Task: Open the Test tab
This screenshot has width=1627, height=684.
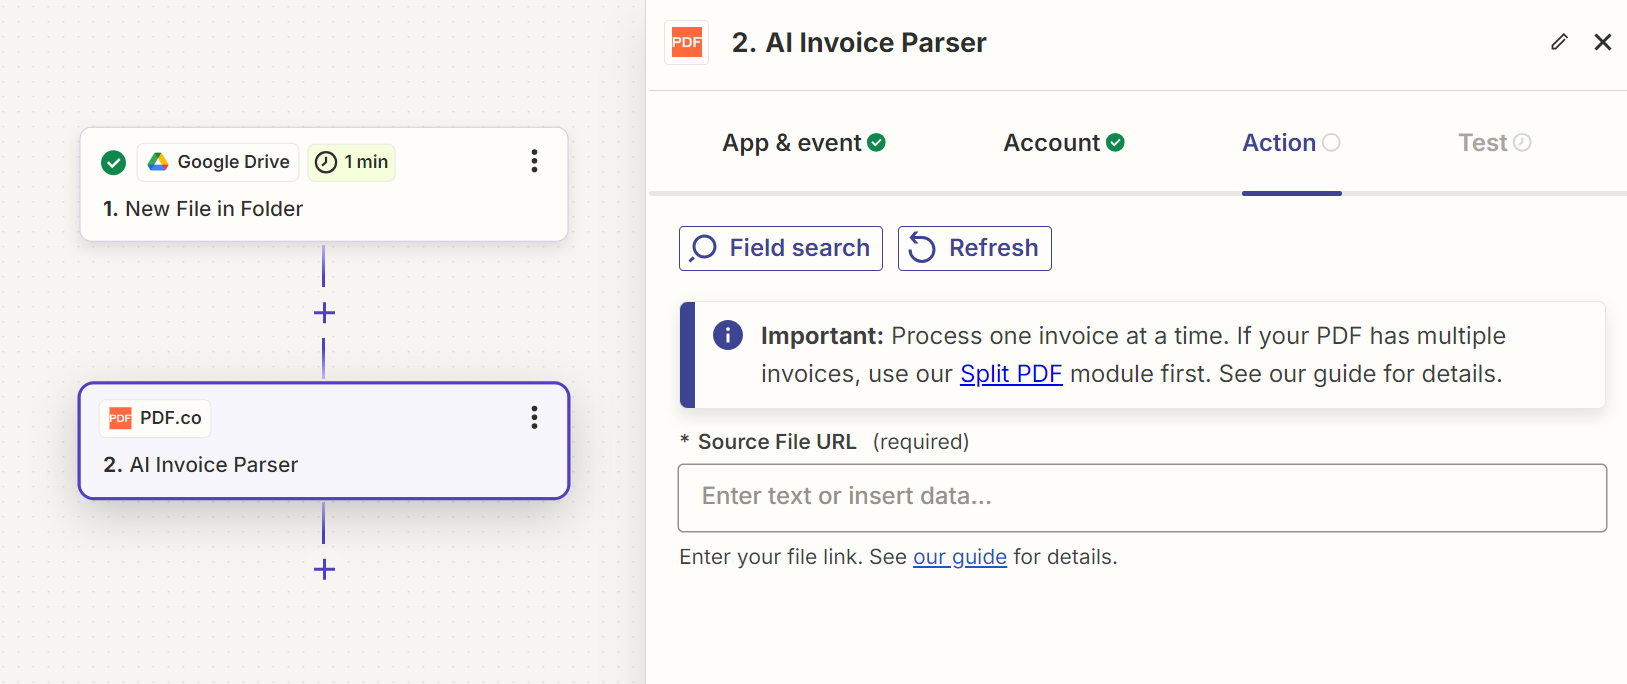Action: pos(1495,143)
